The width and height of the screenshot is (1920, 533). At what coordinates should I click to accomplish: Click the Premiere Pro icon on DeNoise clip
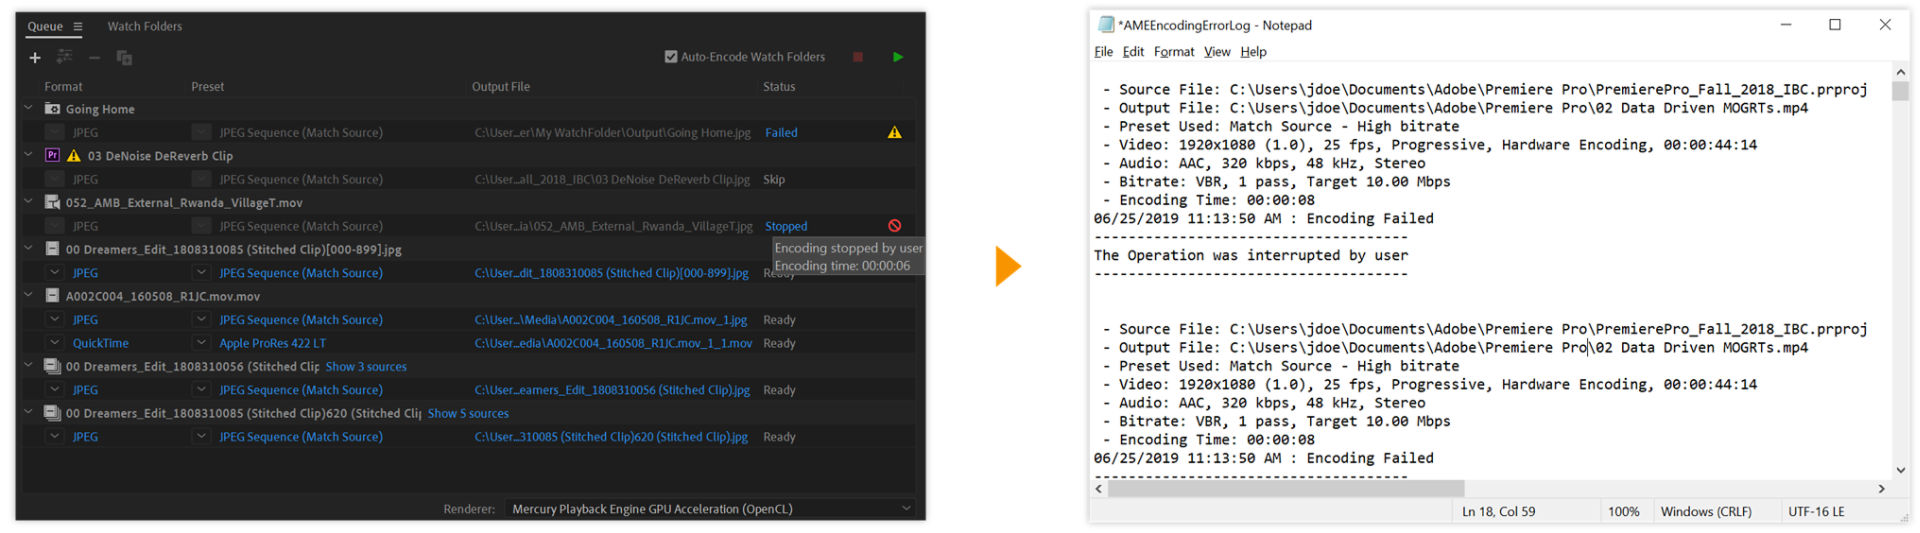pos(53,155)
